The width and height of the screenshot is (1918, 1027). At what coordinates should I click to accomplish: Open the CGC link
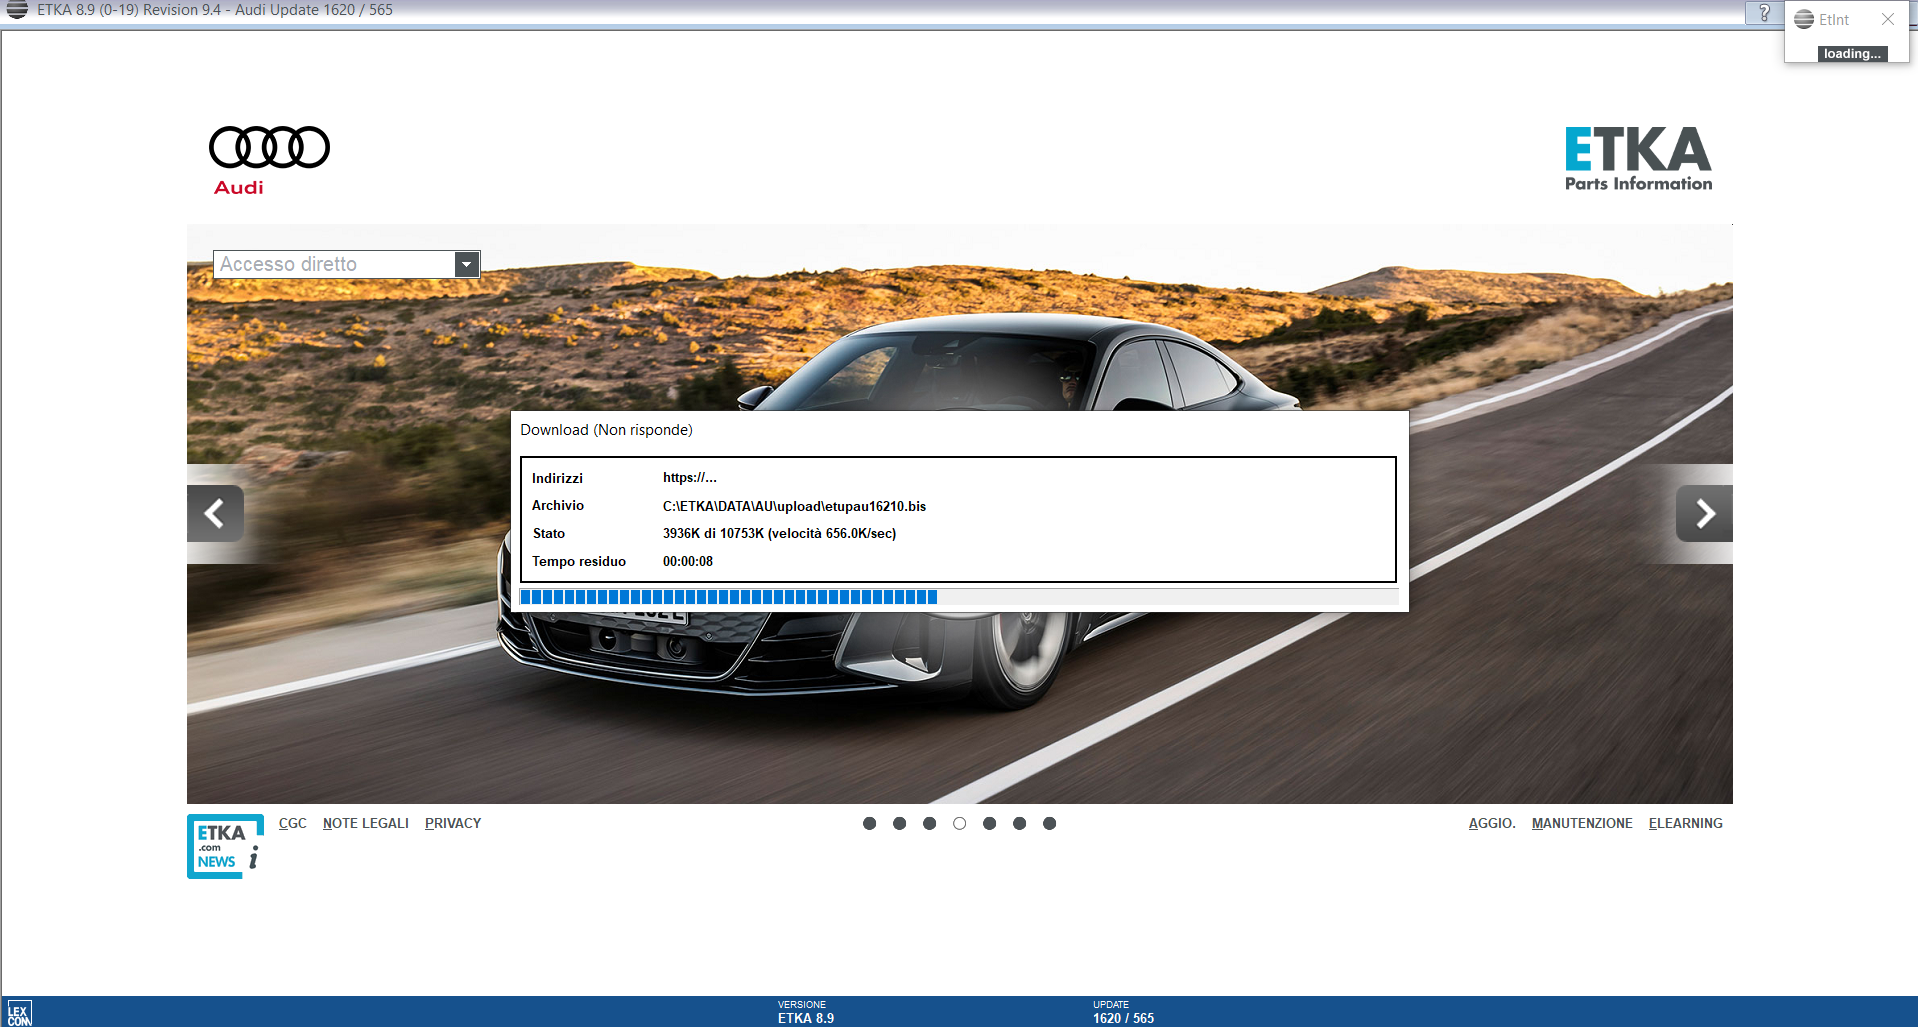292,823
